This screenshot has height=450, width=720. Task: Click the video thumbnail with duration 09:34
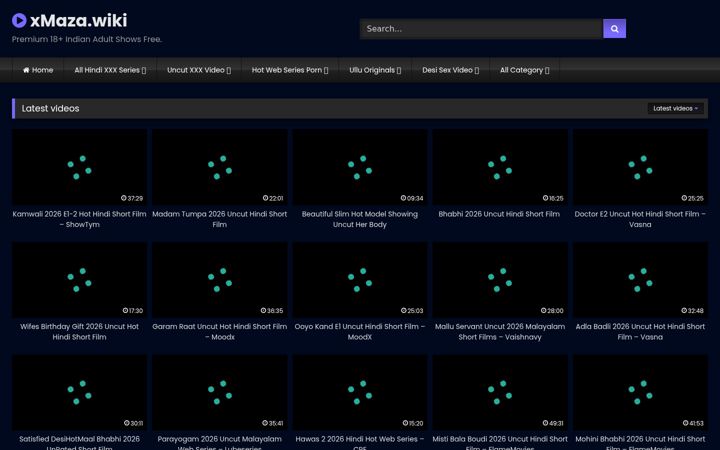click(360, 167)
